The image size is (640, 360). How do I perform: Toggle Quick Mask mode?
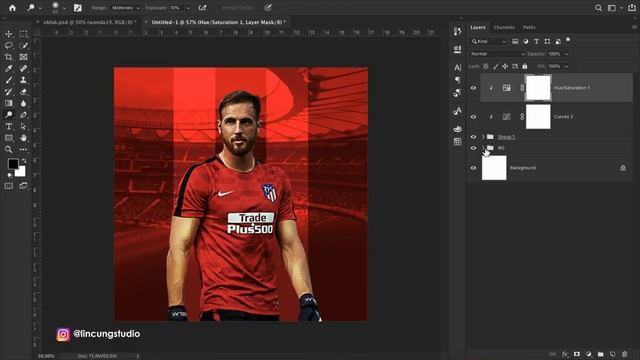click(x=9, y=186)
